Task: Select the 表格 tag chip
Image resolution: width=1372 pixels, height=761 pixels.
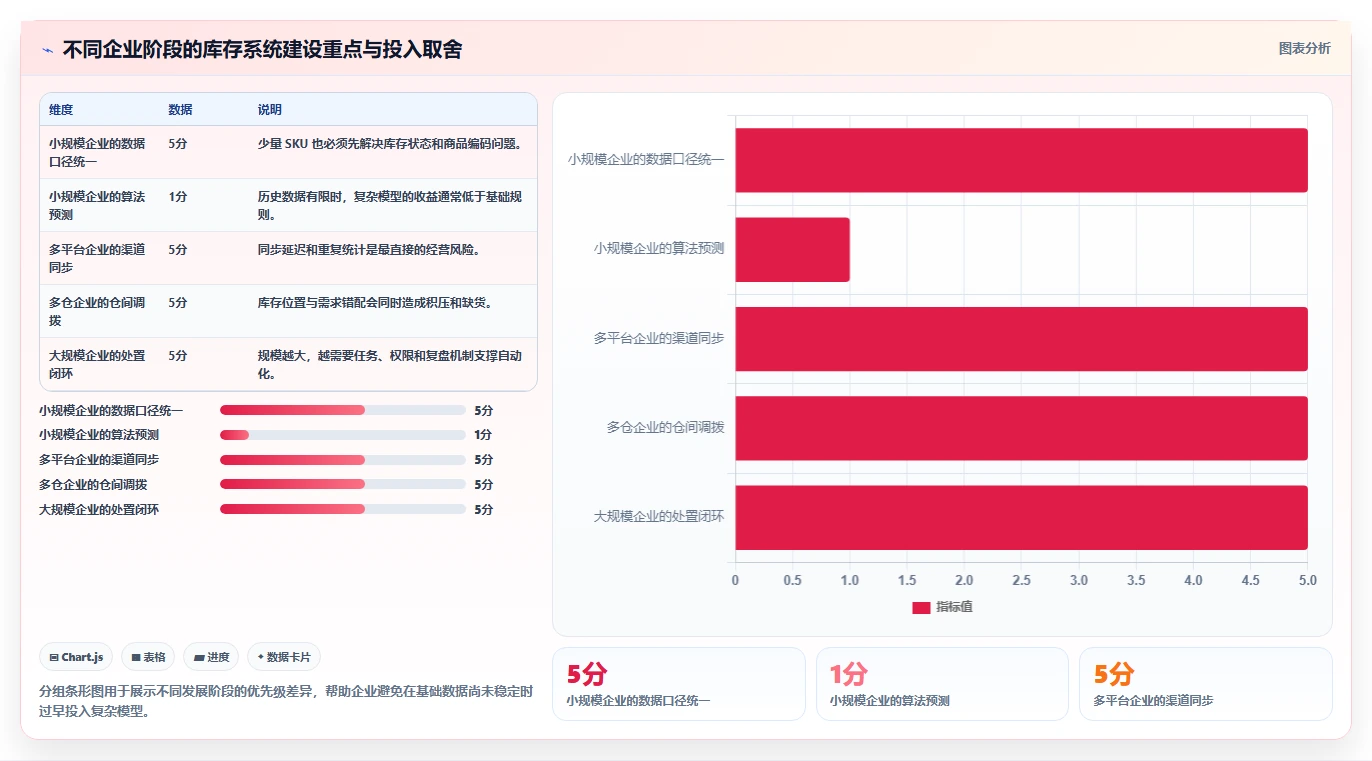Action: (148, 657)
